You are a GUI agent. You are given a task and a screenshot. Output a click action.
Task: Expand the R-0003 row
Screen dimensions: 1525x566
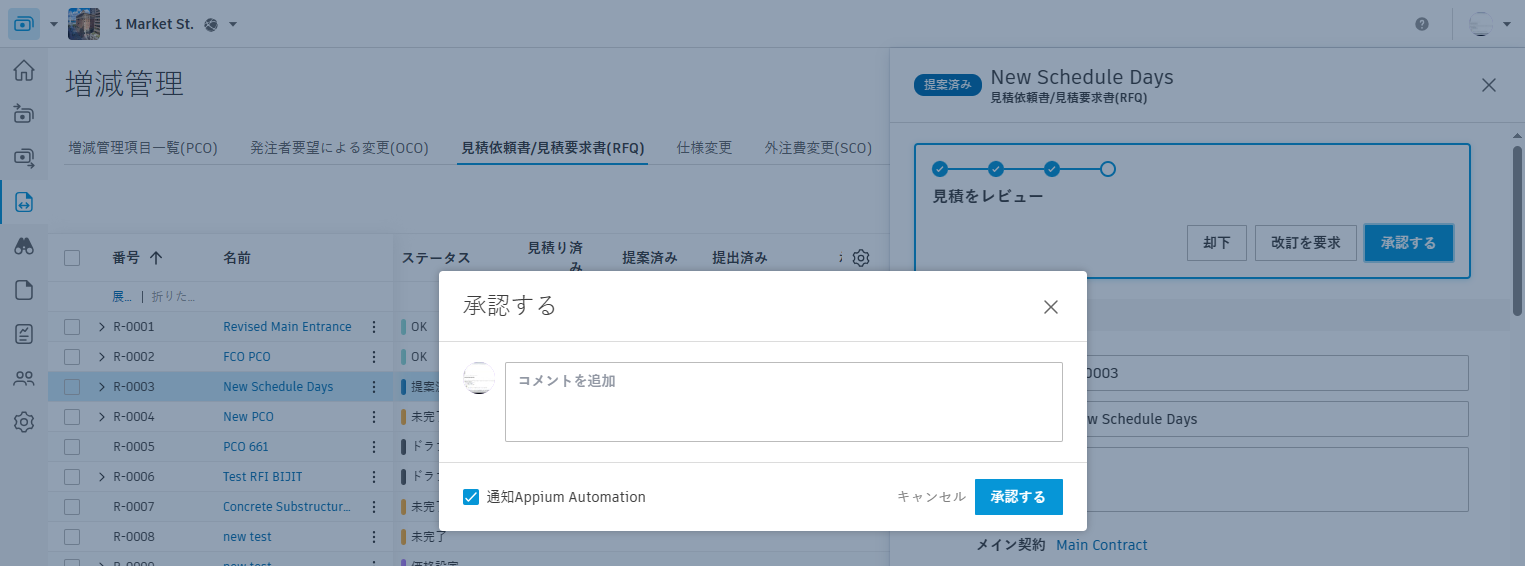[102, 387]
